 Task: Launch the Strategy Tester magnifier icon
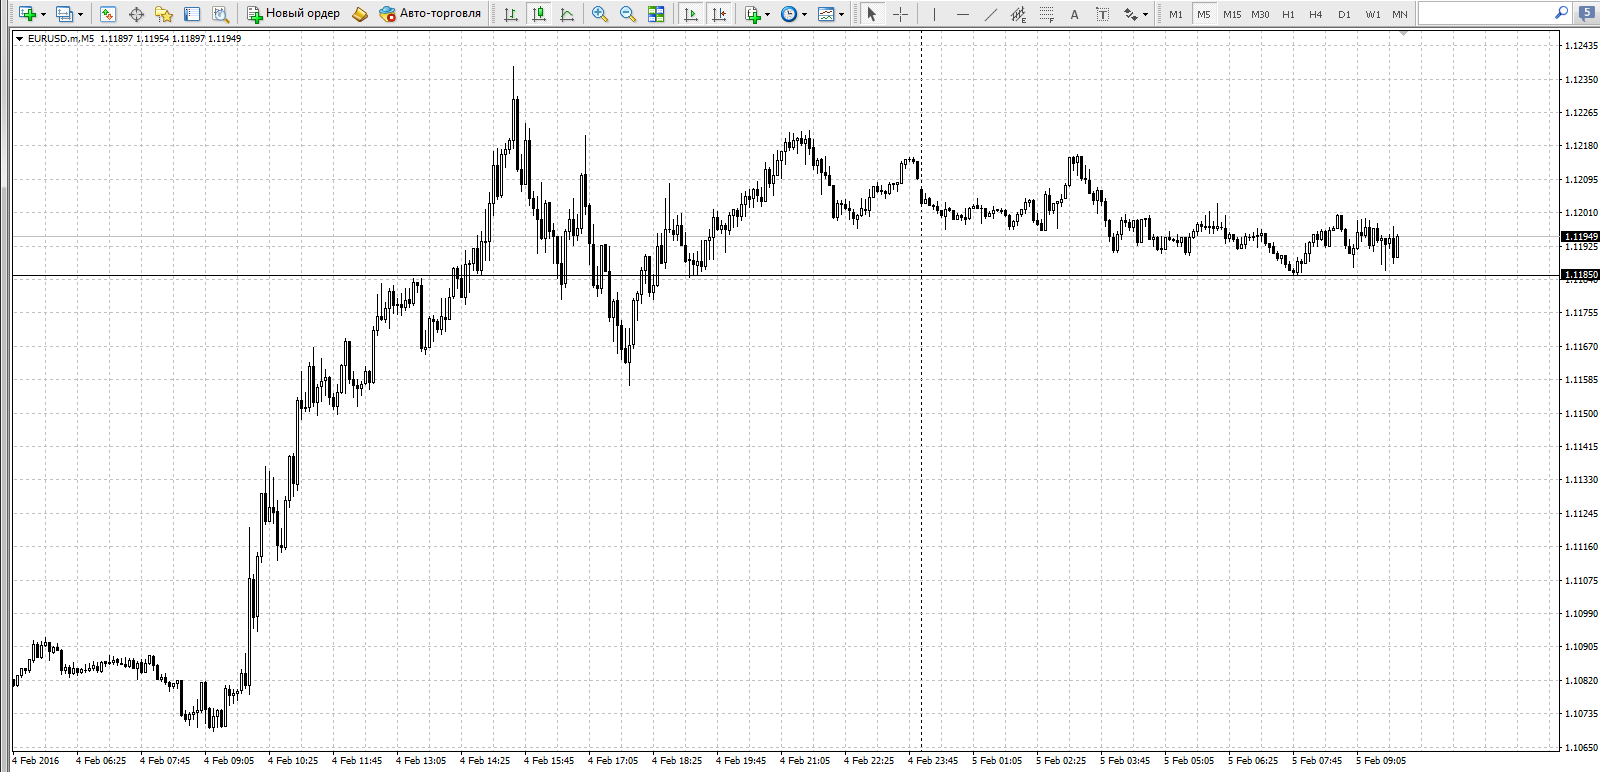tap(220, 14)
